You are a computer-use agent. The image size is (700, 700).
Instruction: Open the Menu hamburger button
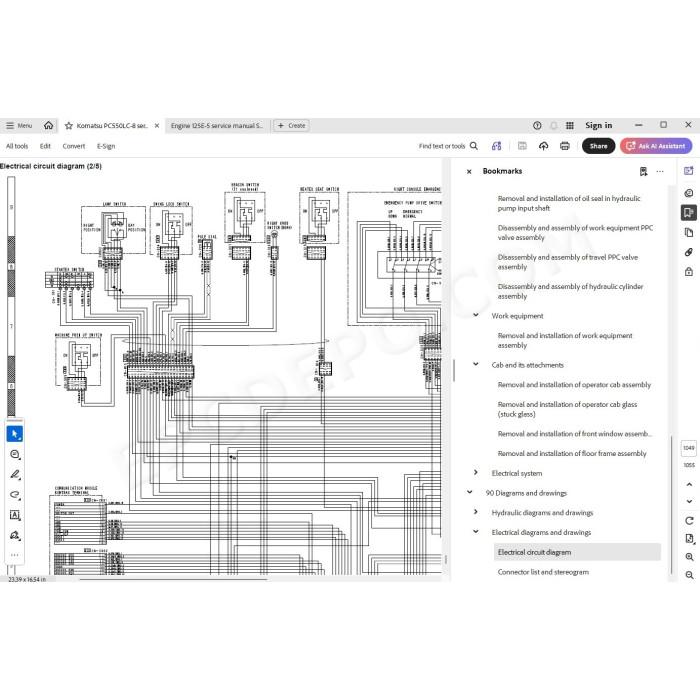19,125
